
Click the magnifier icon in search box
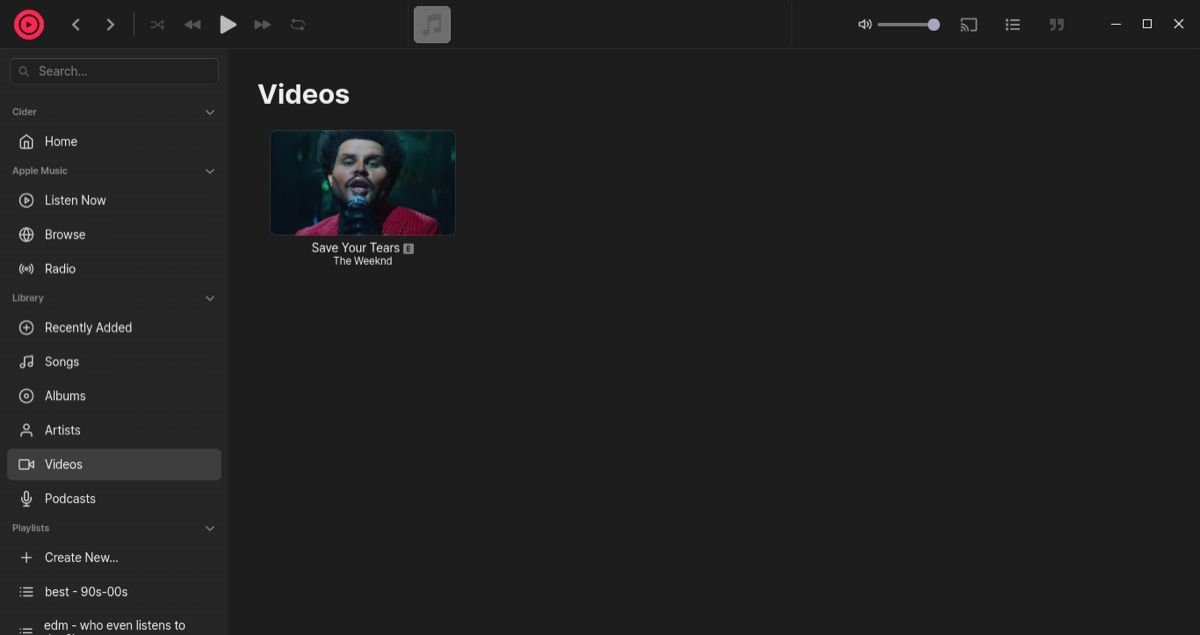(24, 71)
